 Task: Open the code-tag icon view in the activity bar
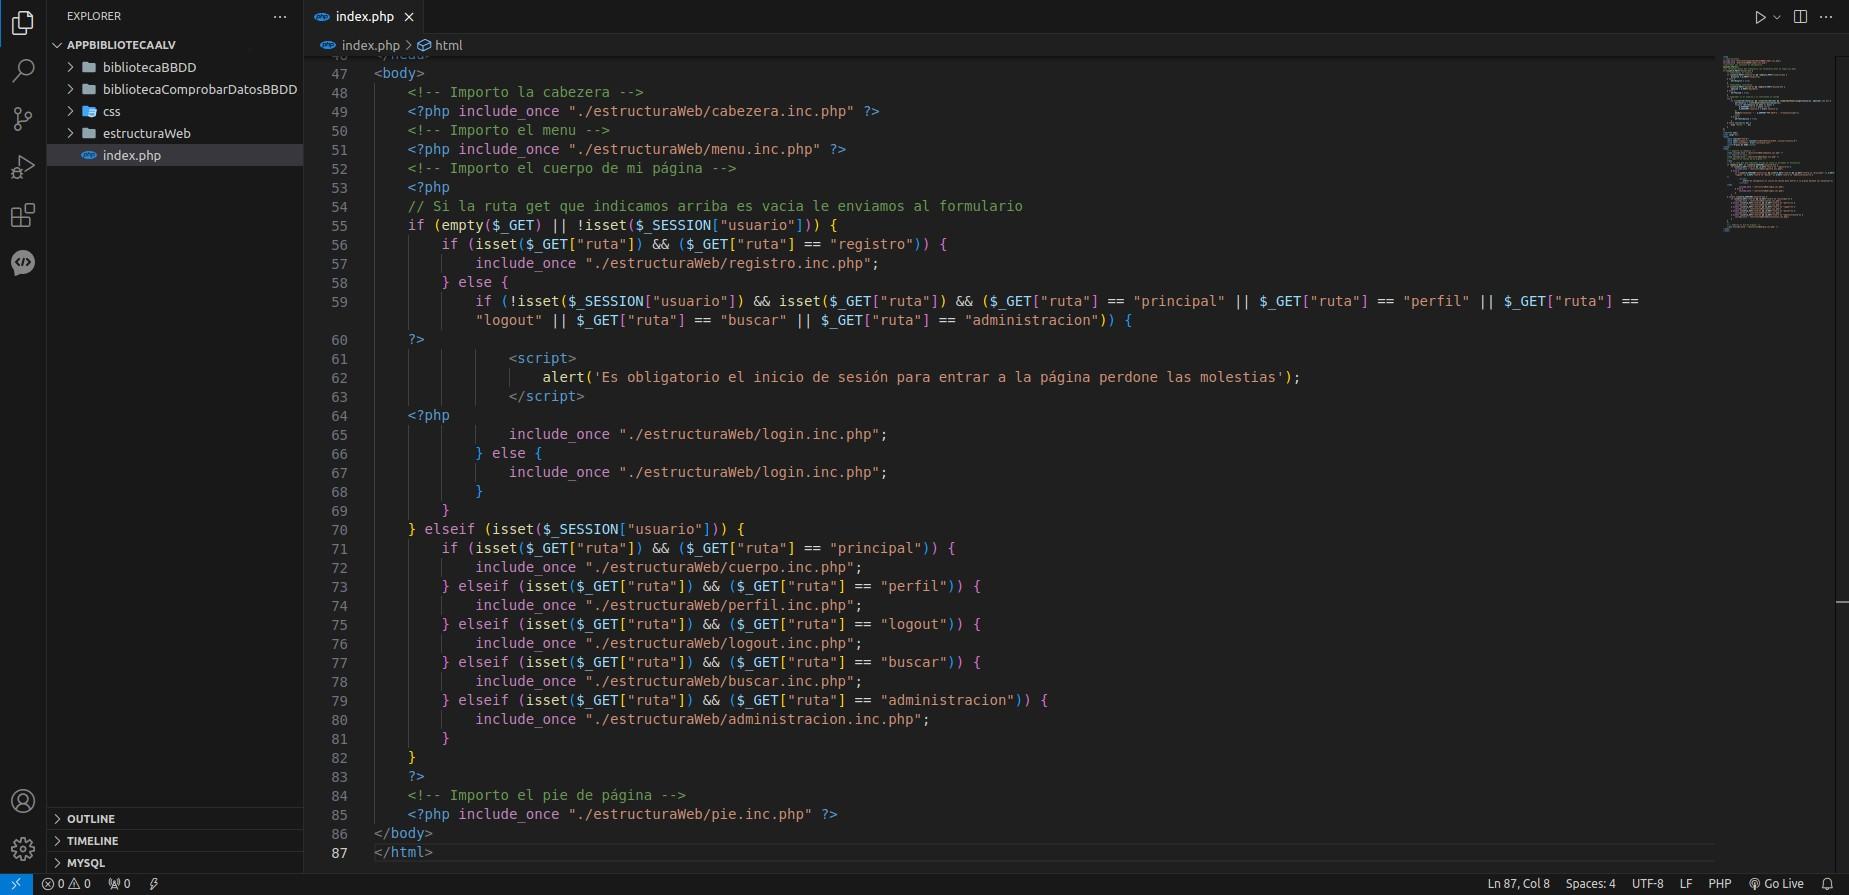23,262
